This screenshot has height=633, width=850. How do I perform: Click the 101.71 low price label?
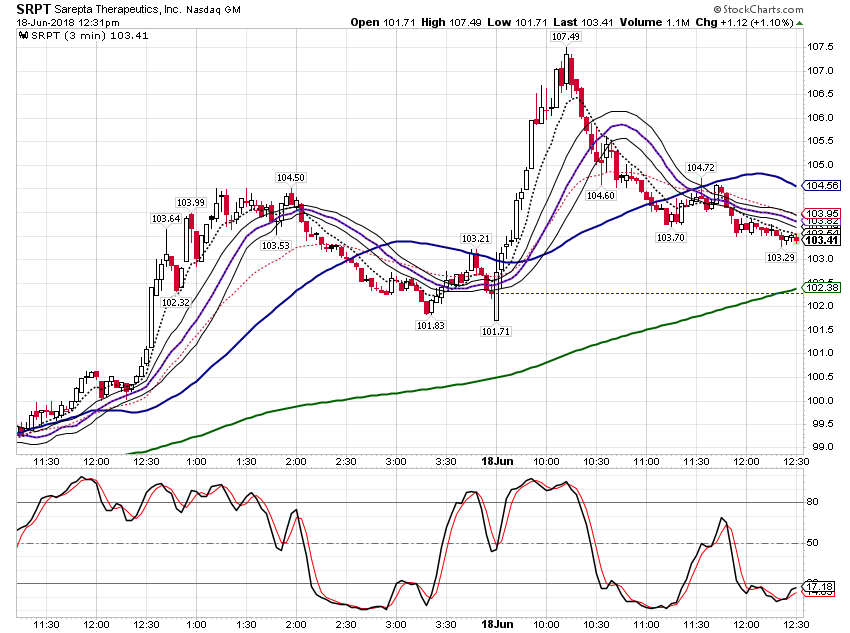(495, 331)
